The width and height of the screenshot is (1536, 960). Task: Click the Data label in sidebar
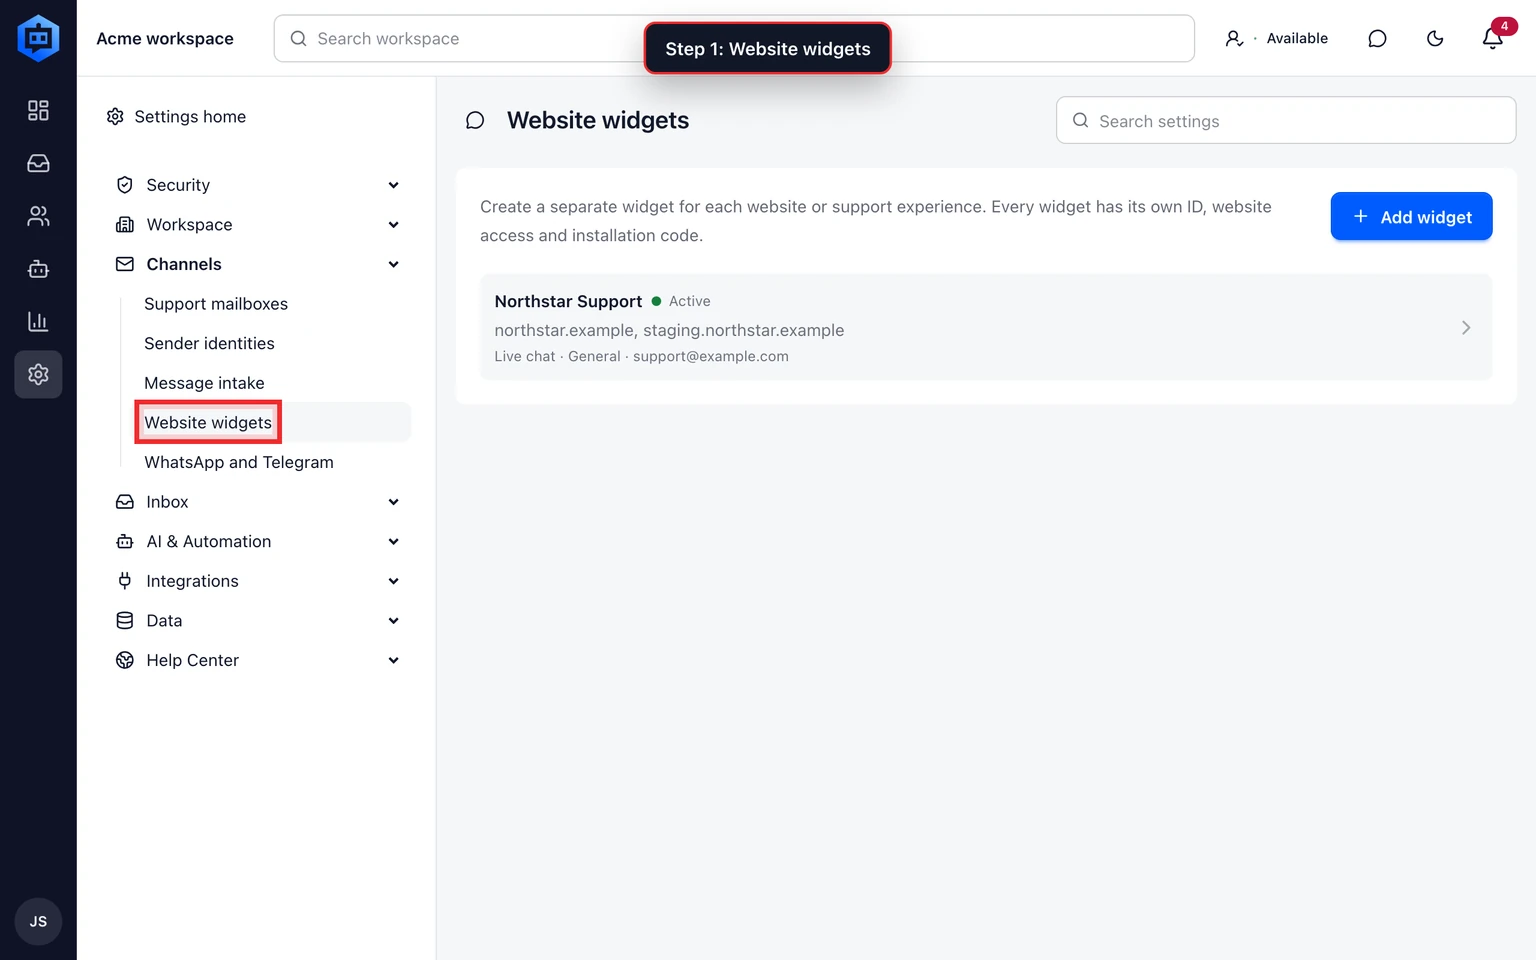(164, 621)
